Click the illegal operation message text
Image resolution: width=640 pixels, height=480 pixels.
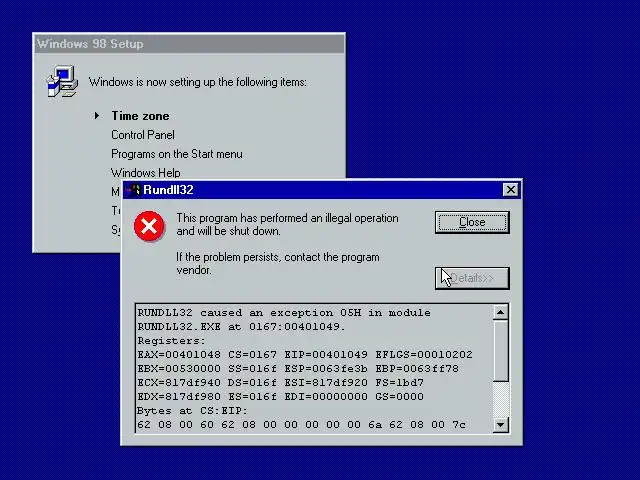(x=287, y=224)
